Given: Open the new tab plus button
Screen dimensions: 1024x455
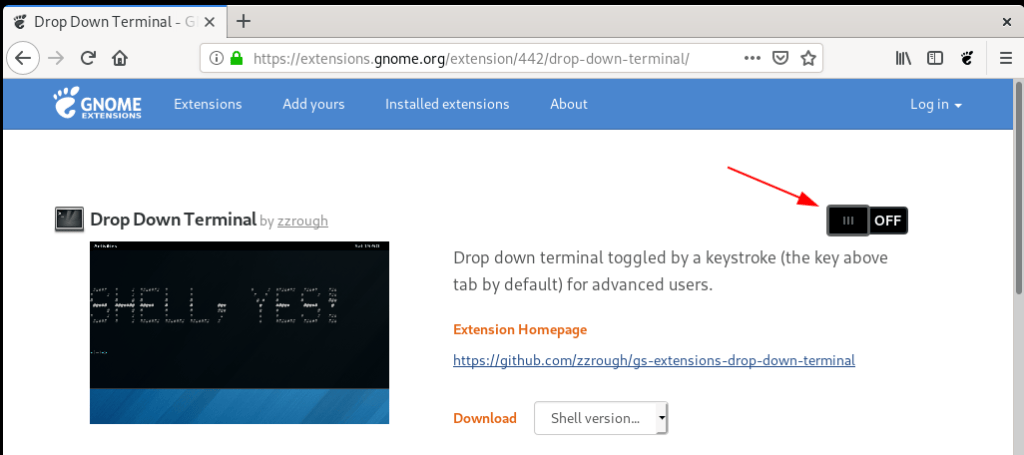Looking at the screenshot, I should [x=243, y=21].
